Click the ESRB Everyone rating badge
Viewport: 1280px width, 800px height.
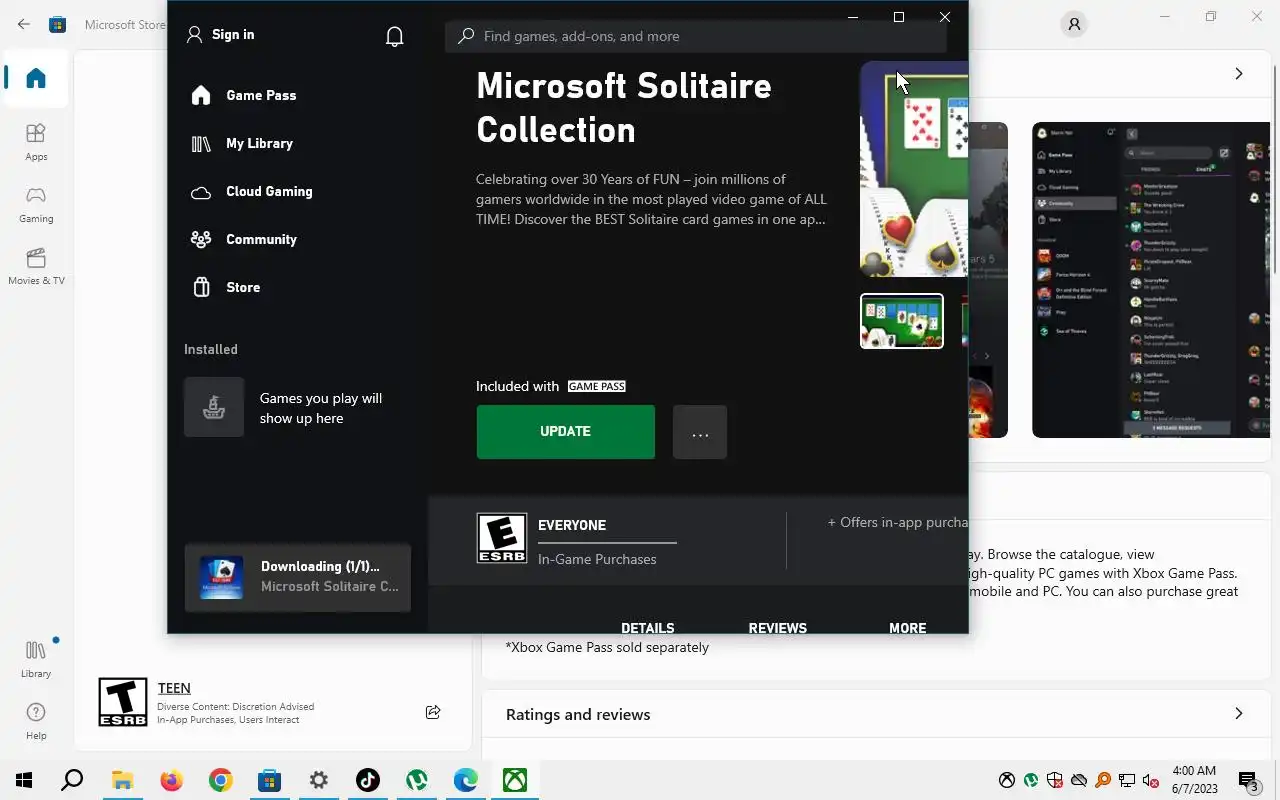click(502, 539)
